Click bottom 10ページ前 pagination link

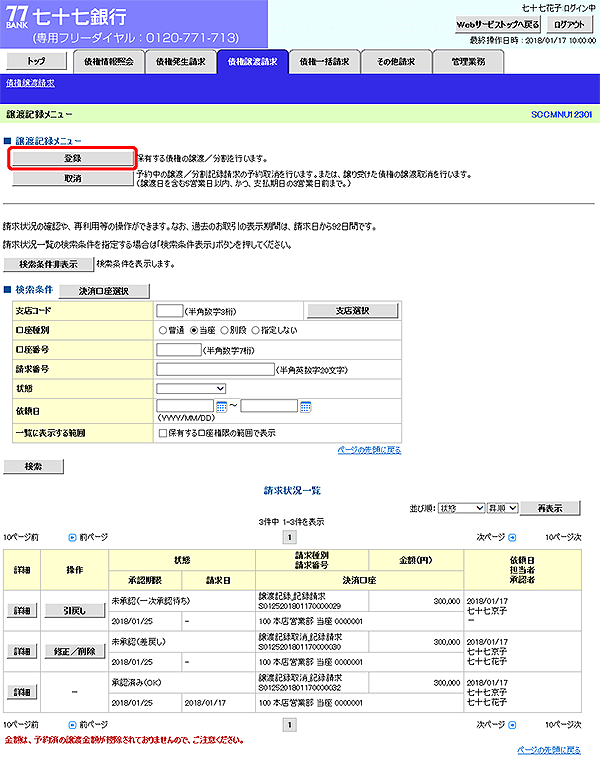tap(21, 725)
